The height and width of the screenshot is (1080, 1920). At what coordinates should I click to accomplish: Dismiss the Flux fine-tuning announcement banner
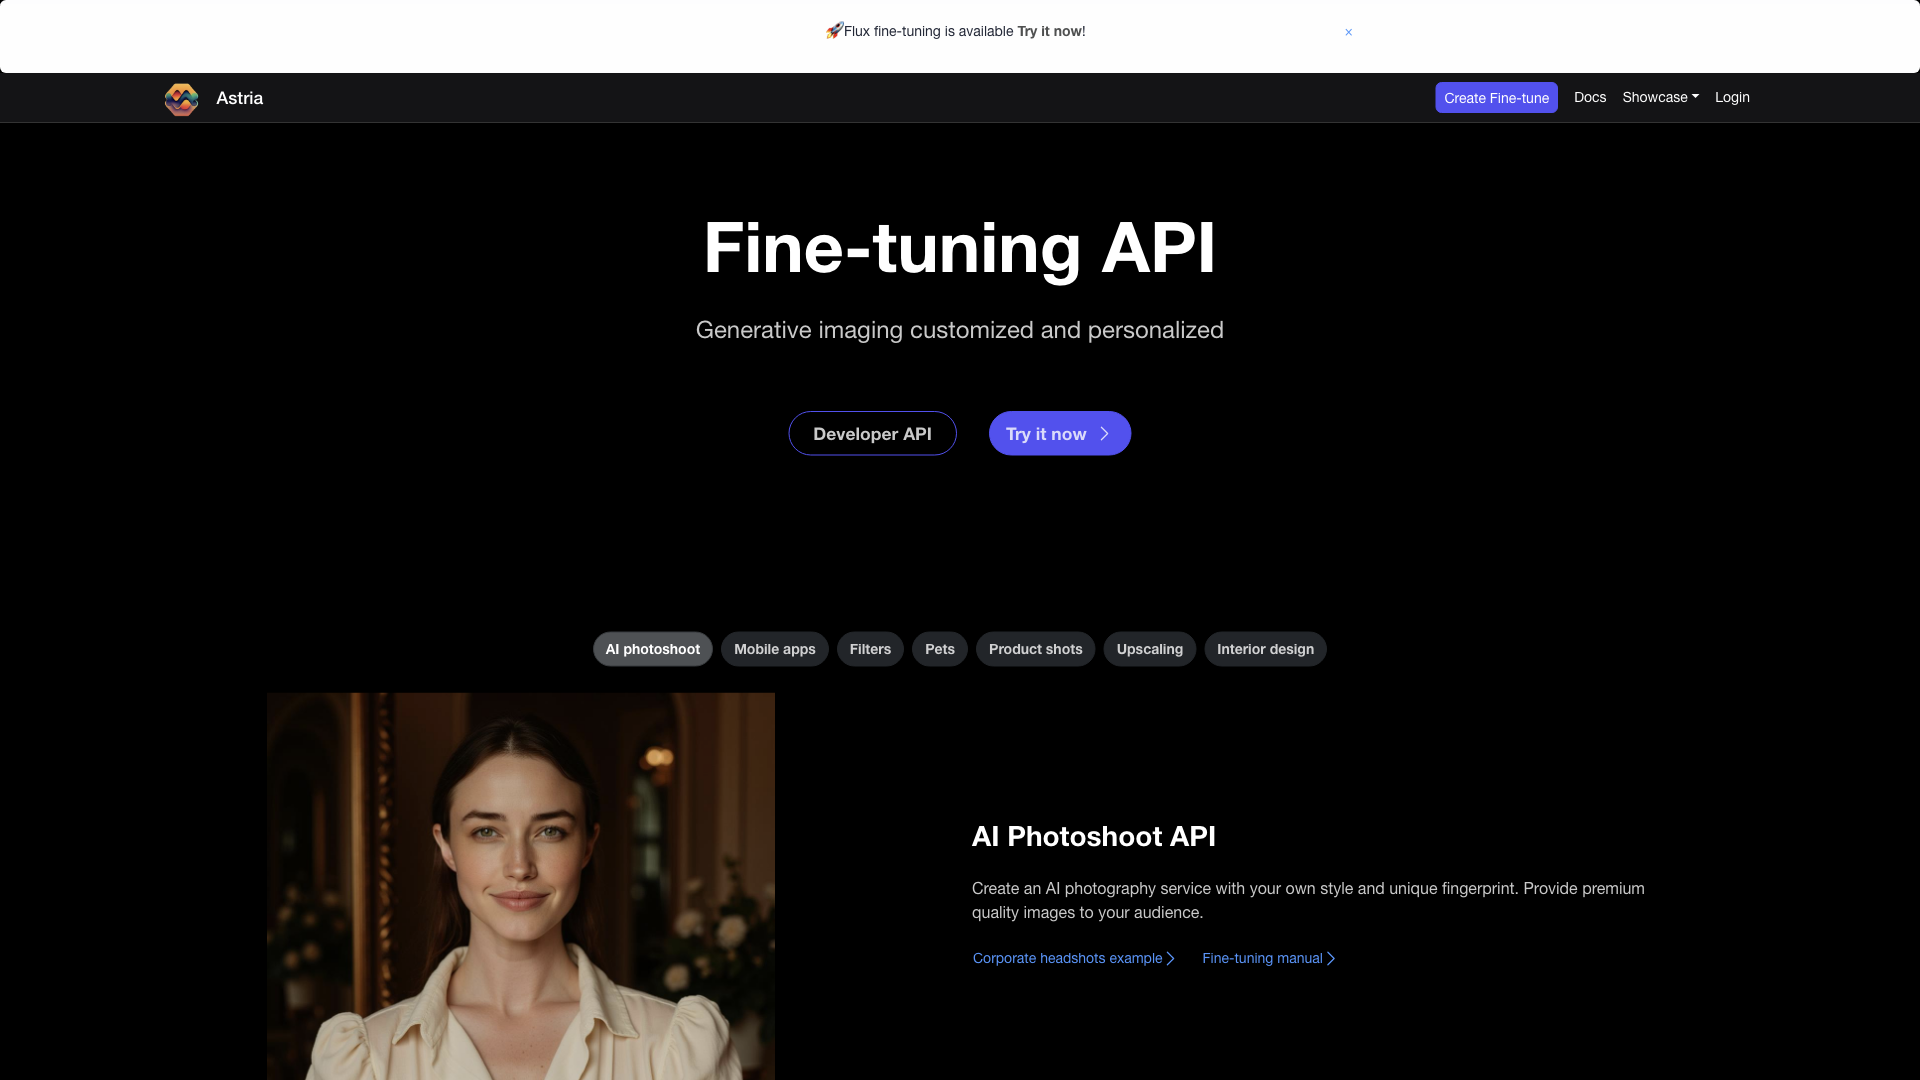pos(1348,32)
